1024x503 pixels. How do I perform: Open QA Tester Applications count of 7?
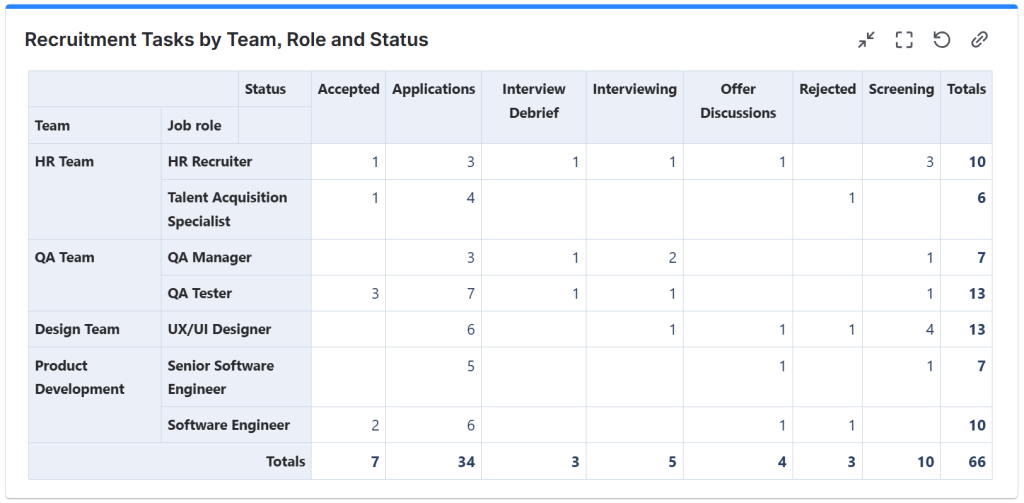point(470,293)
